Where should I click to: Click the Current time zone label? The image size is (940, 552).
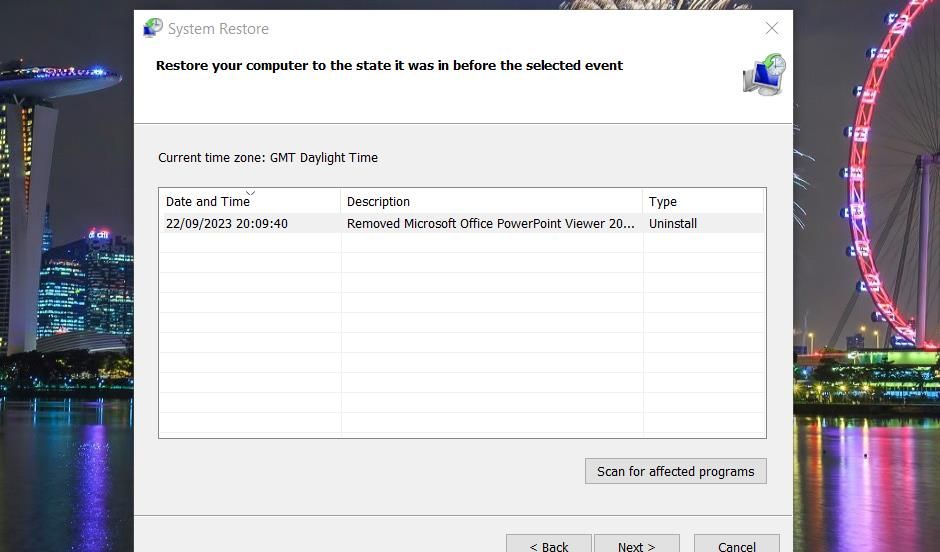coord(268,158)
